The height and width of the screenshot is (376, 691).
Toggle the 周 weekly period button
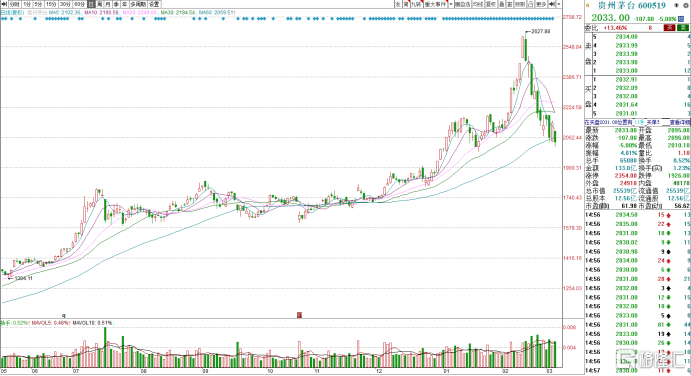click(x=100, y=4)
